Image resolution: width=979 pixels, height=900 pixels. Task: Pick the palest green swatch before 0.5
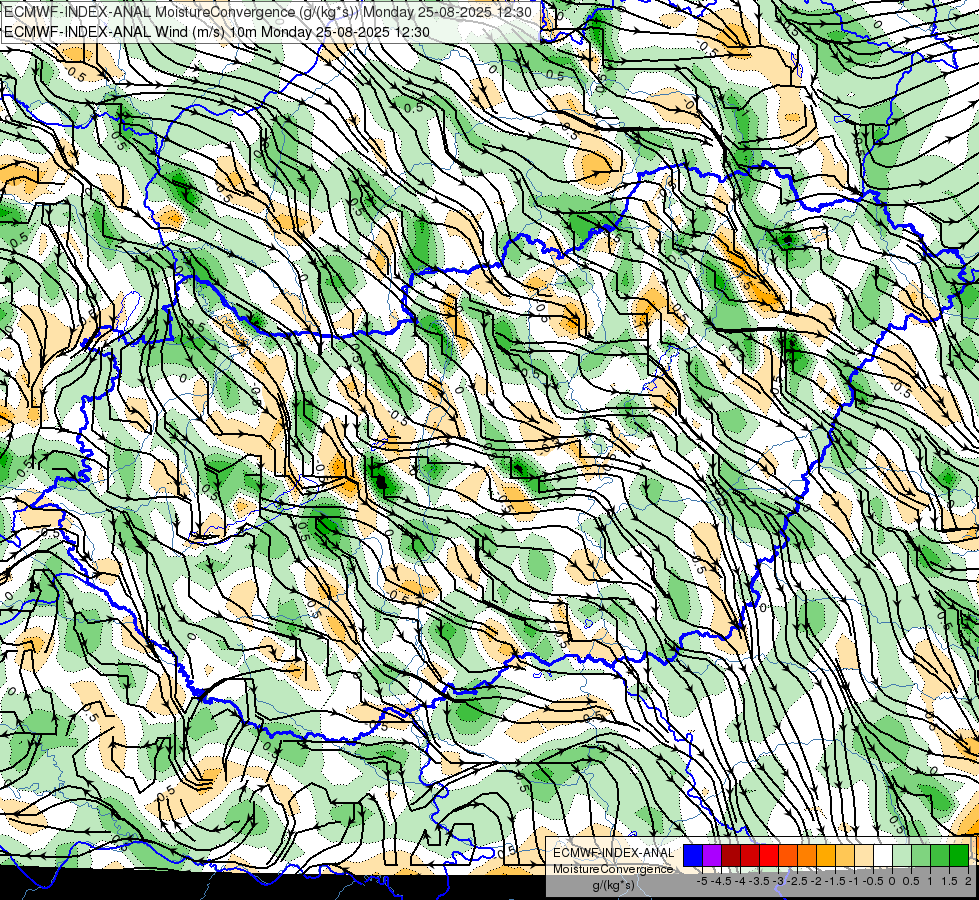click(902, 856)
